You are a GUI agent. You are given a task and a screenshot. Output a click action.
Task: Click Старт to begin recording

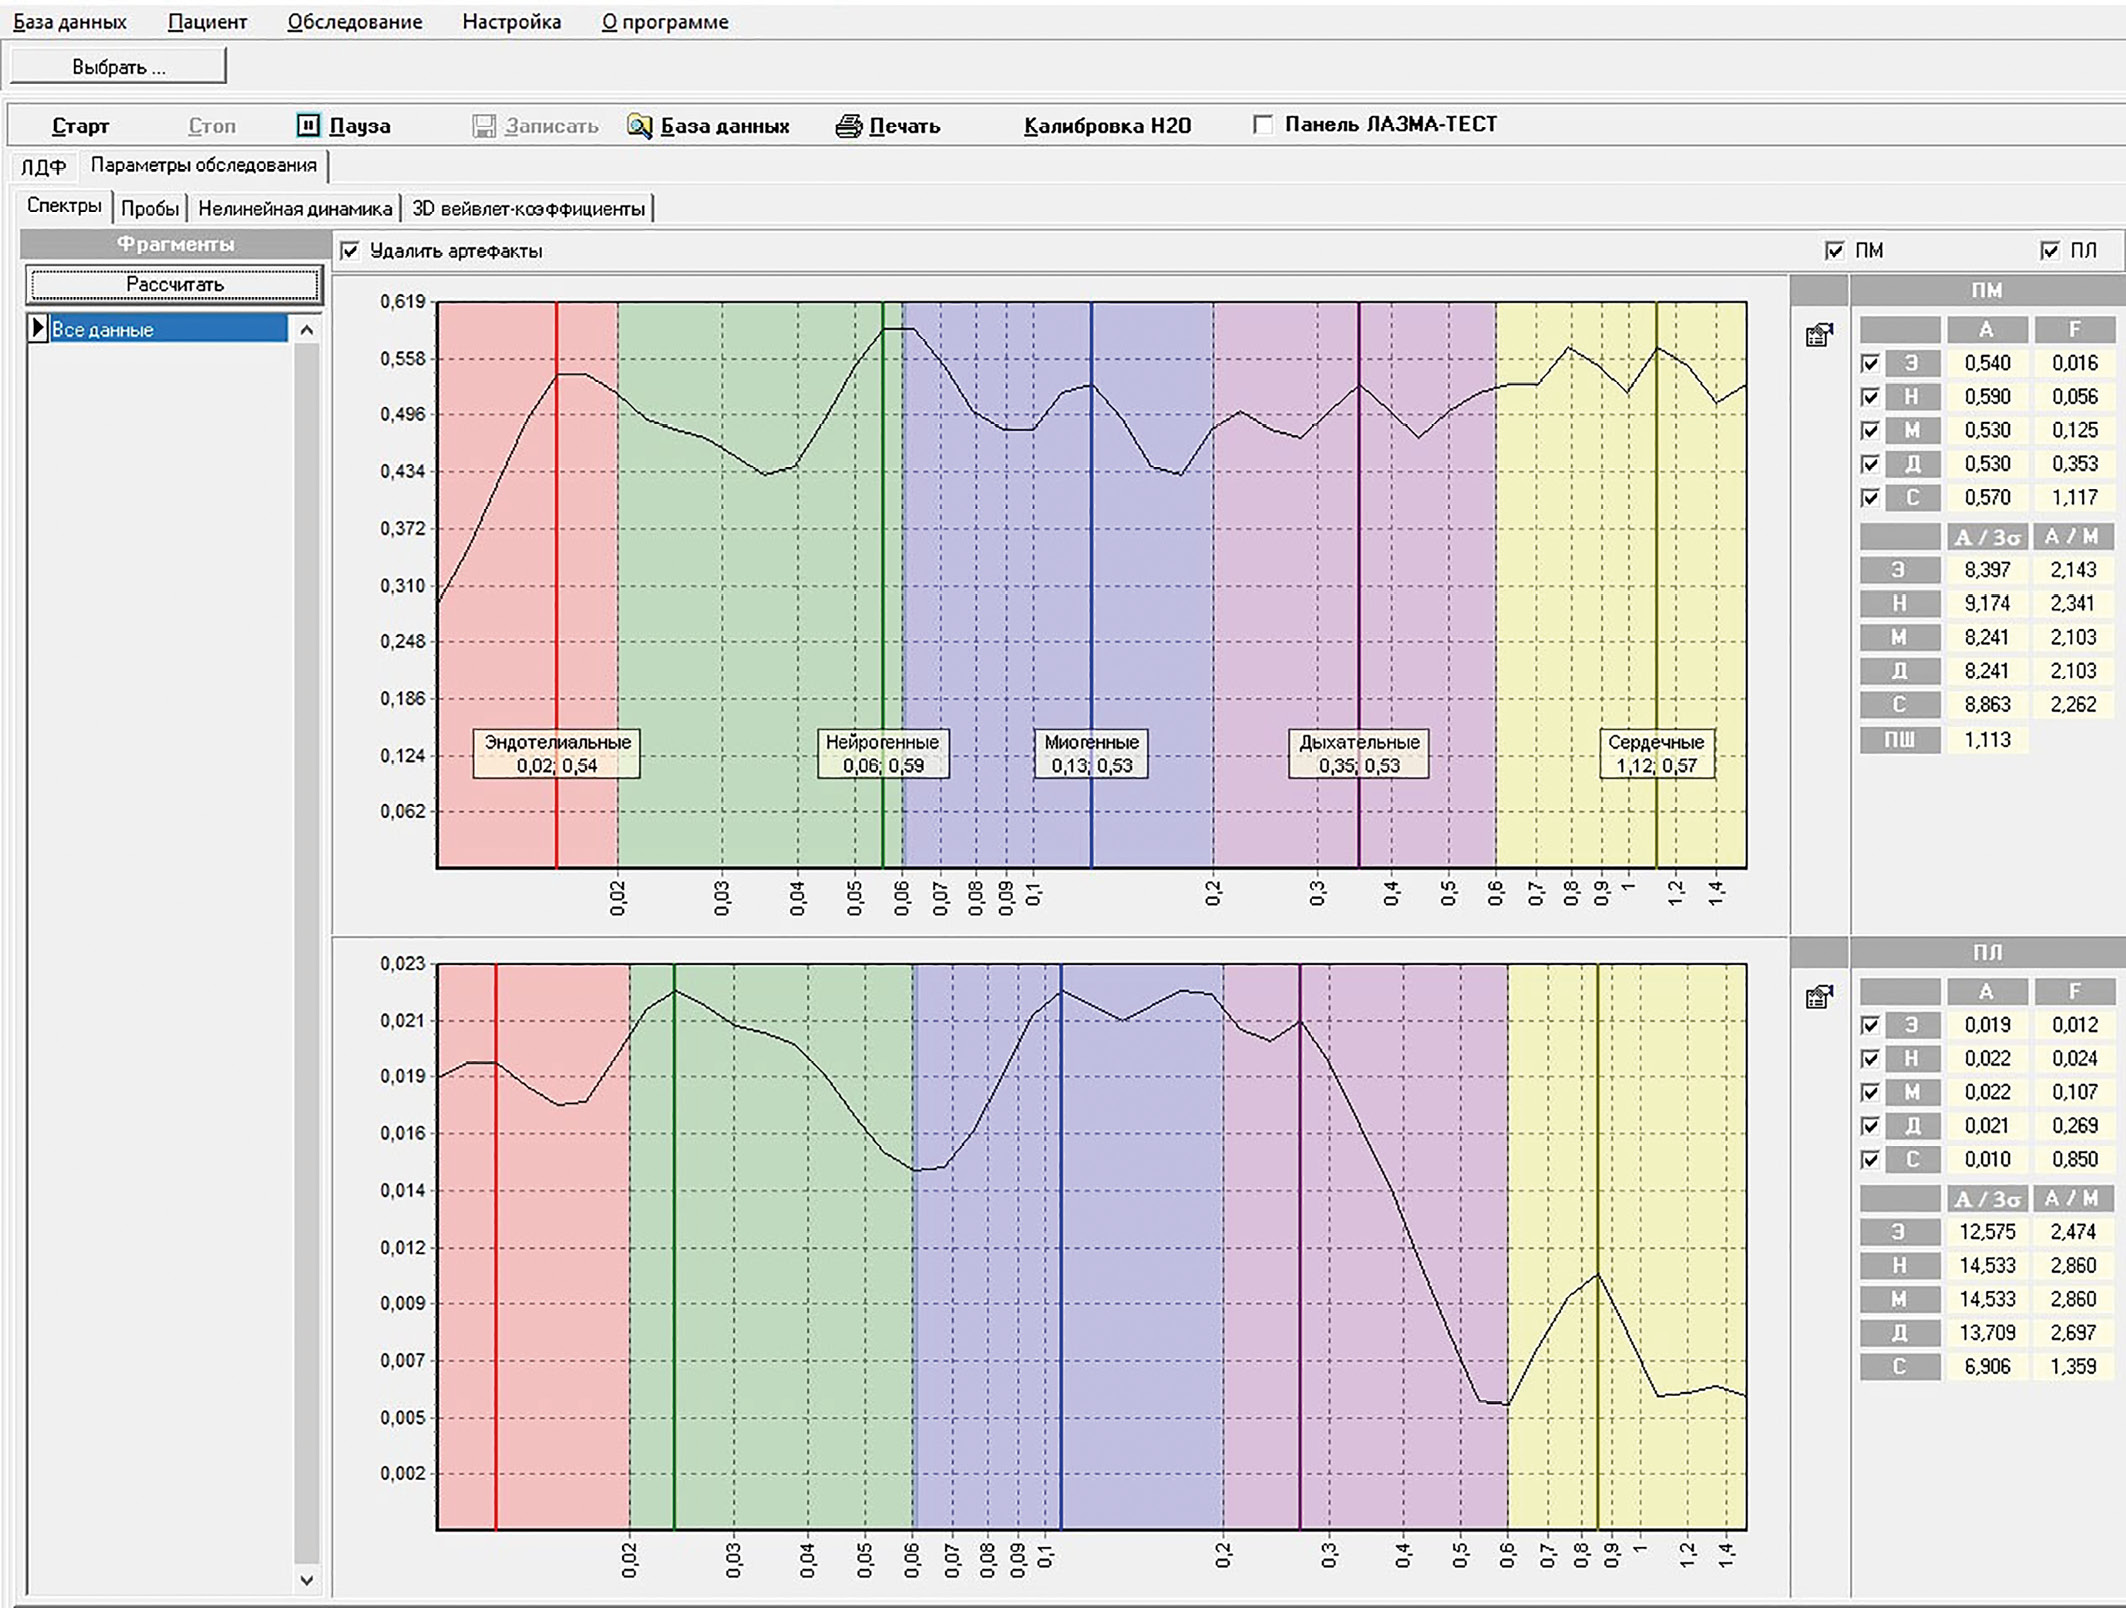tap(80, 126)
